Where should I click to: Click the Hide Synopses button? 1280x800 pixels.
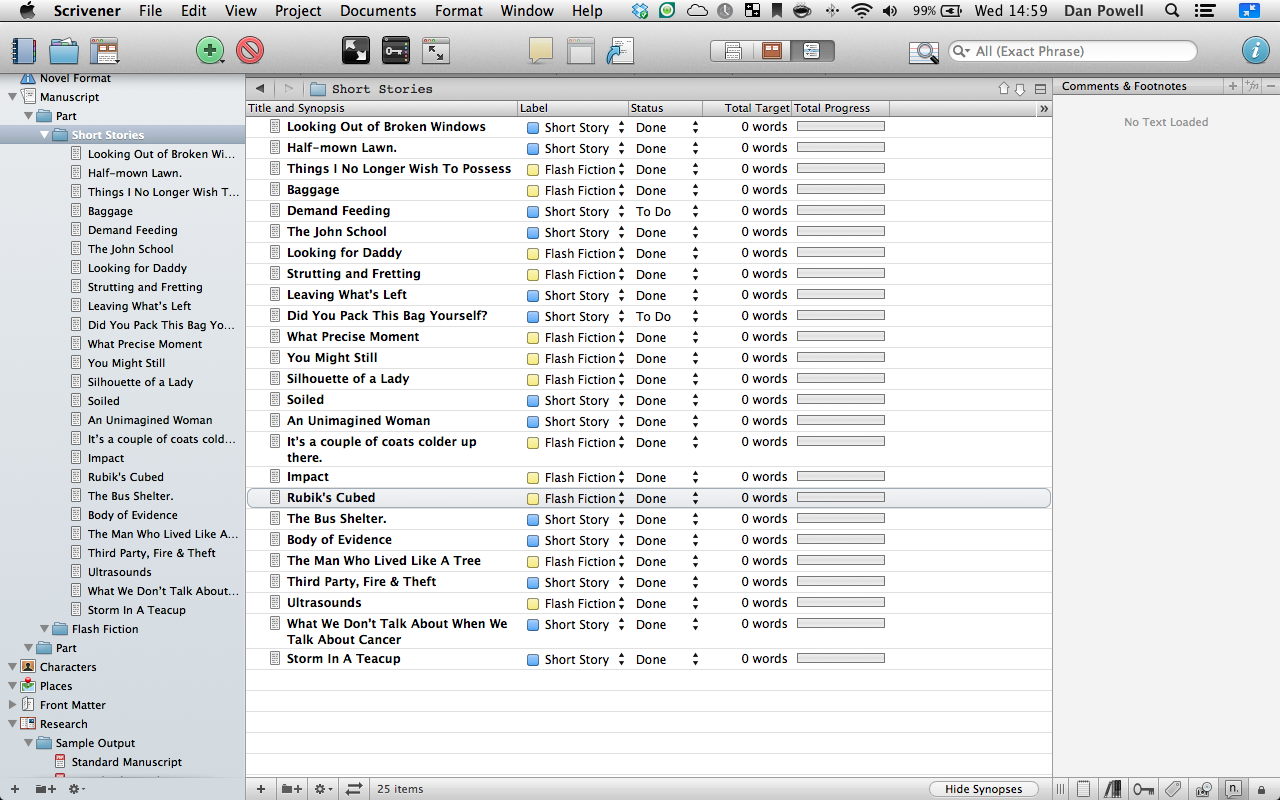(x=983, y=789)
